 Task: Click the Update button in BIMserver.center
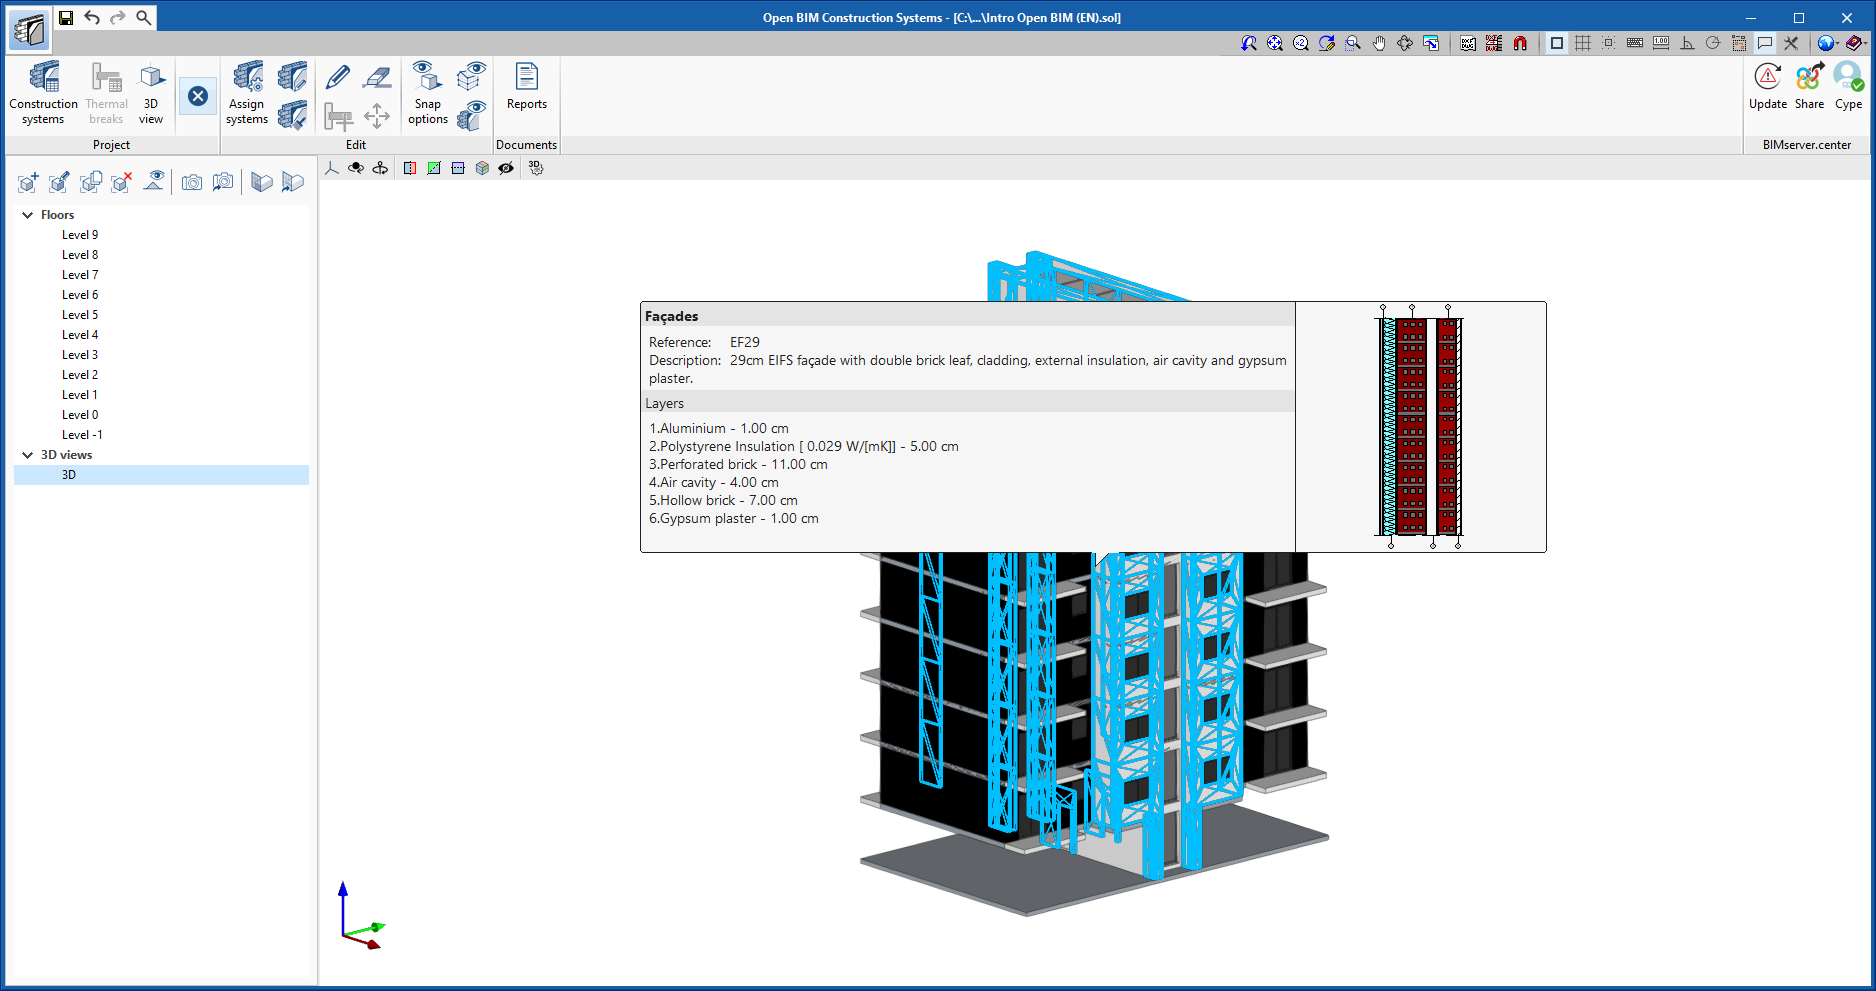tap(1768, 86)
